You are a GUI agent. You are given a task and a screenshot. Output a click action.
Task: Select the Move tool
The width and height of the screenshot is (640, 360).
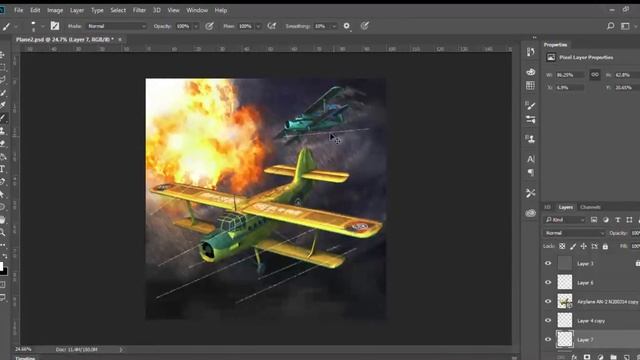tap(2, 55)
